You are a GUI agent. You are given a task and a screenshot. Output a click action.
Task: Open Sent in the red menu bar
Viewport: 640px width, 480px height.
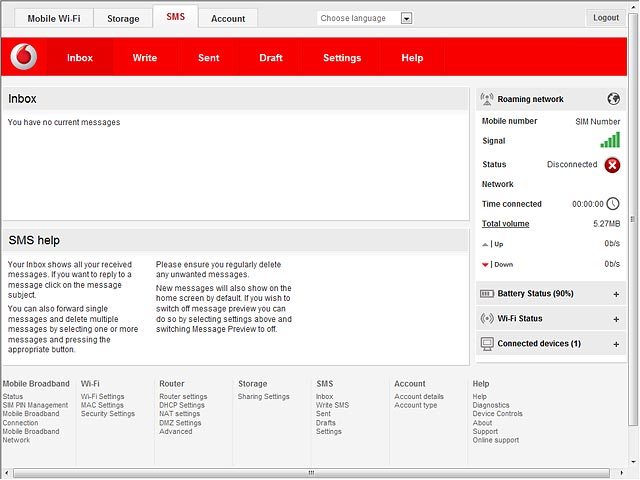click(209, 58)
